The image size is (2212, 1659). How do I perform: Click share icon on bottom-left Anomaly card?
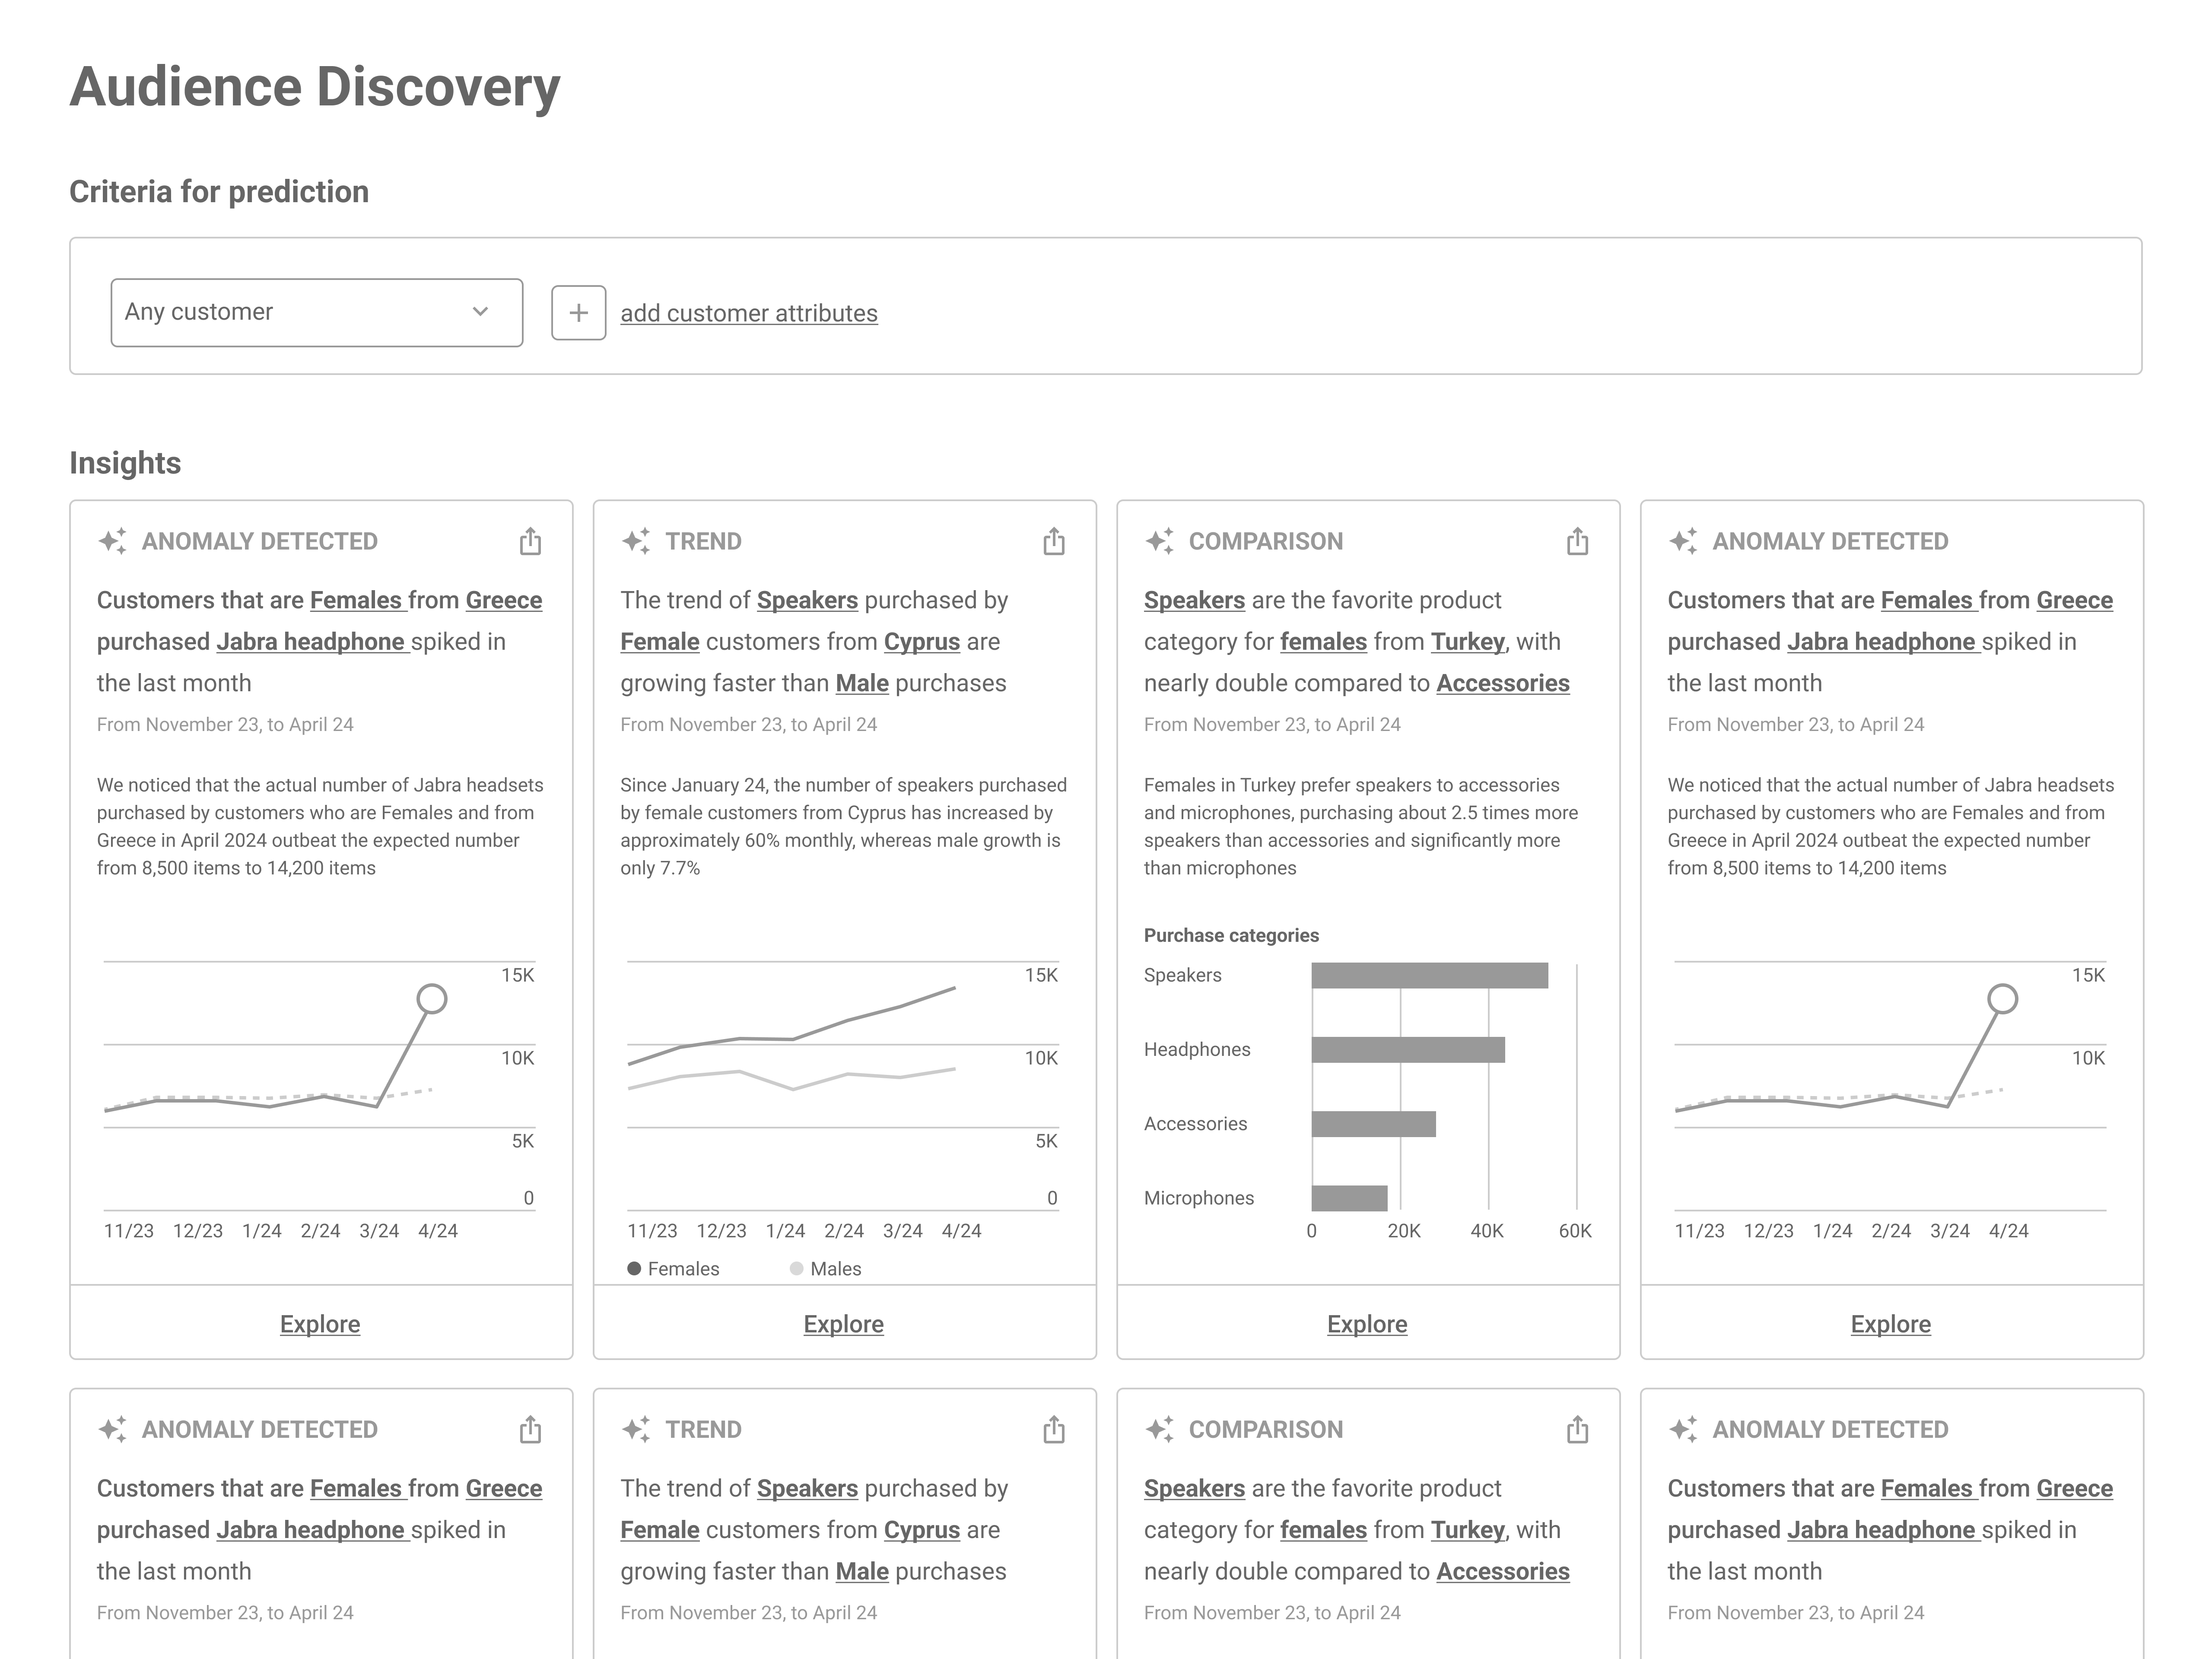(x=530, y=1429)
